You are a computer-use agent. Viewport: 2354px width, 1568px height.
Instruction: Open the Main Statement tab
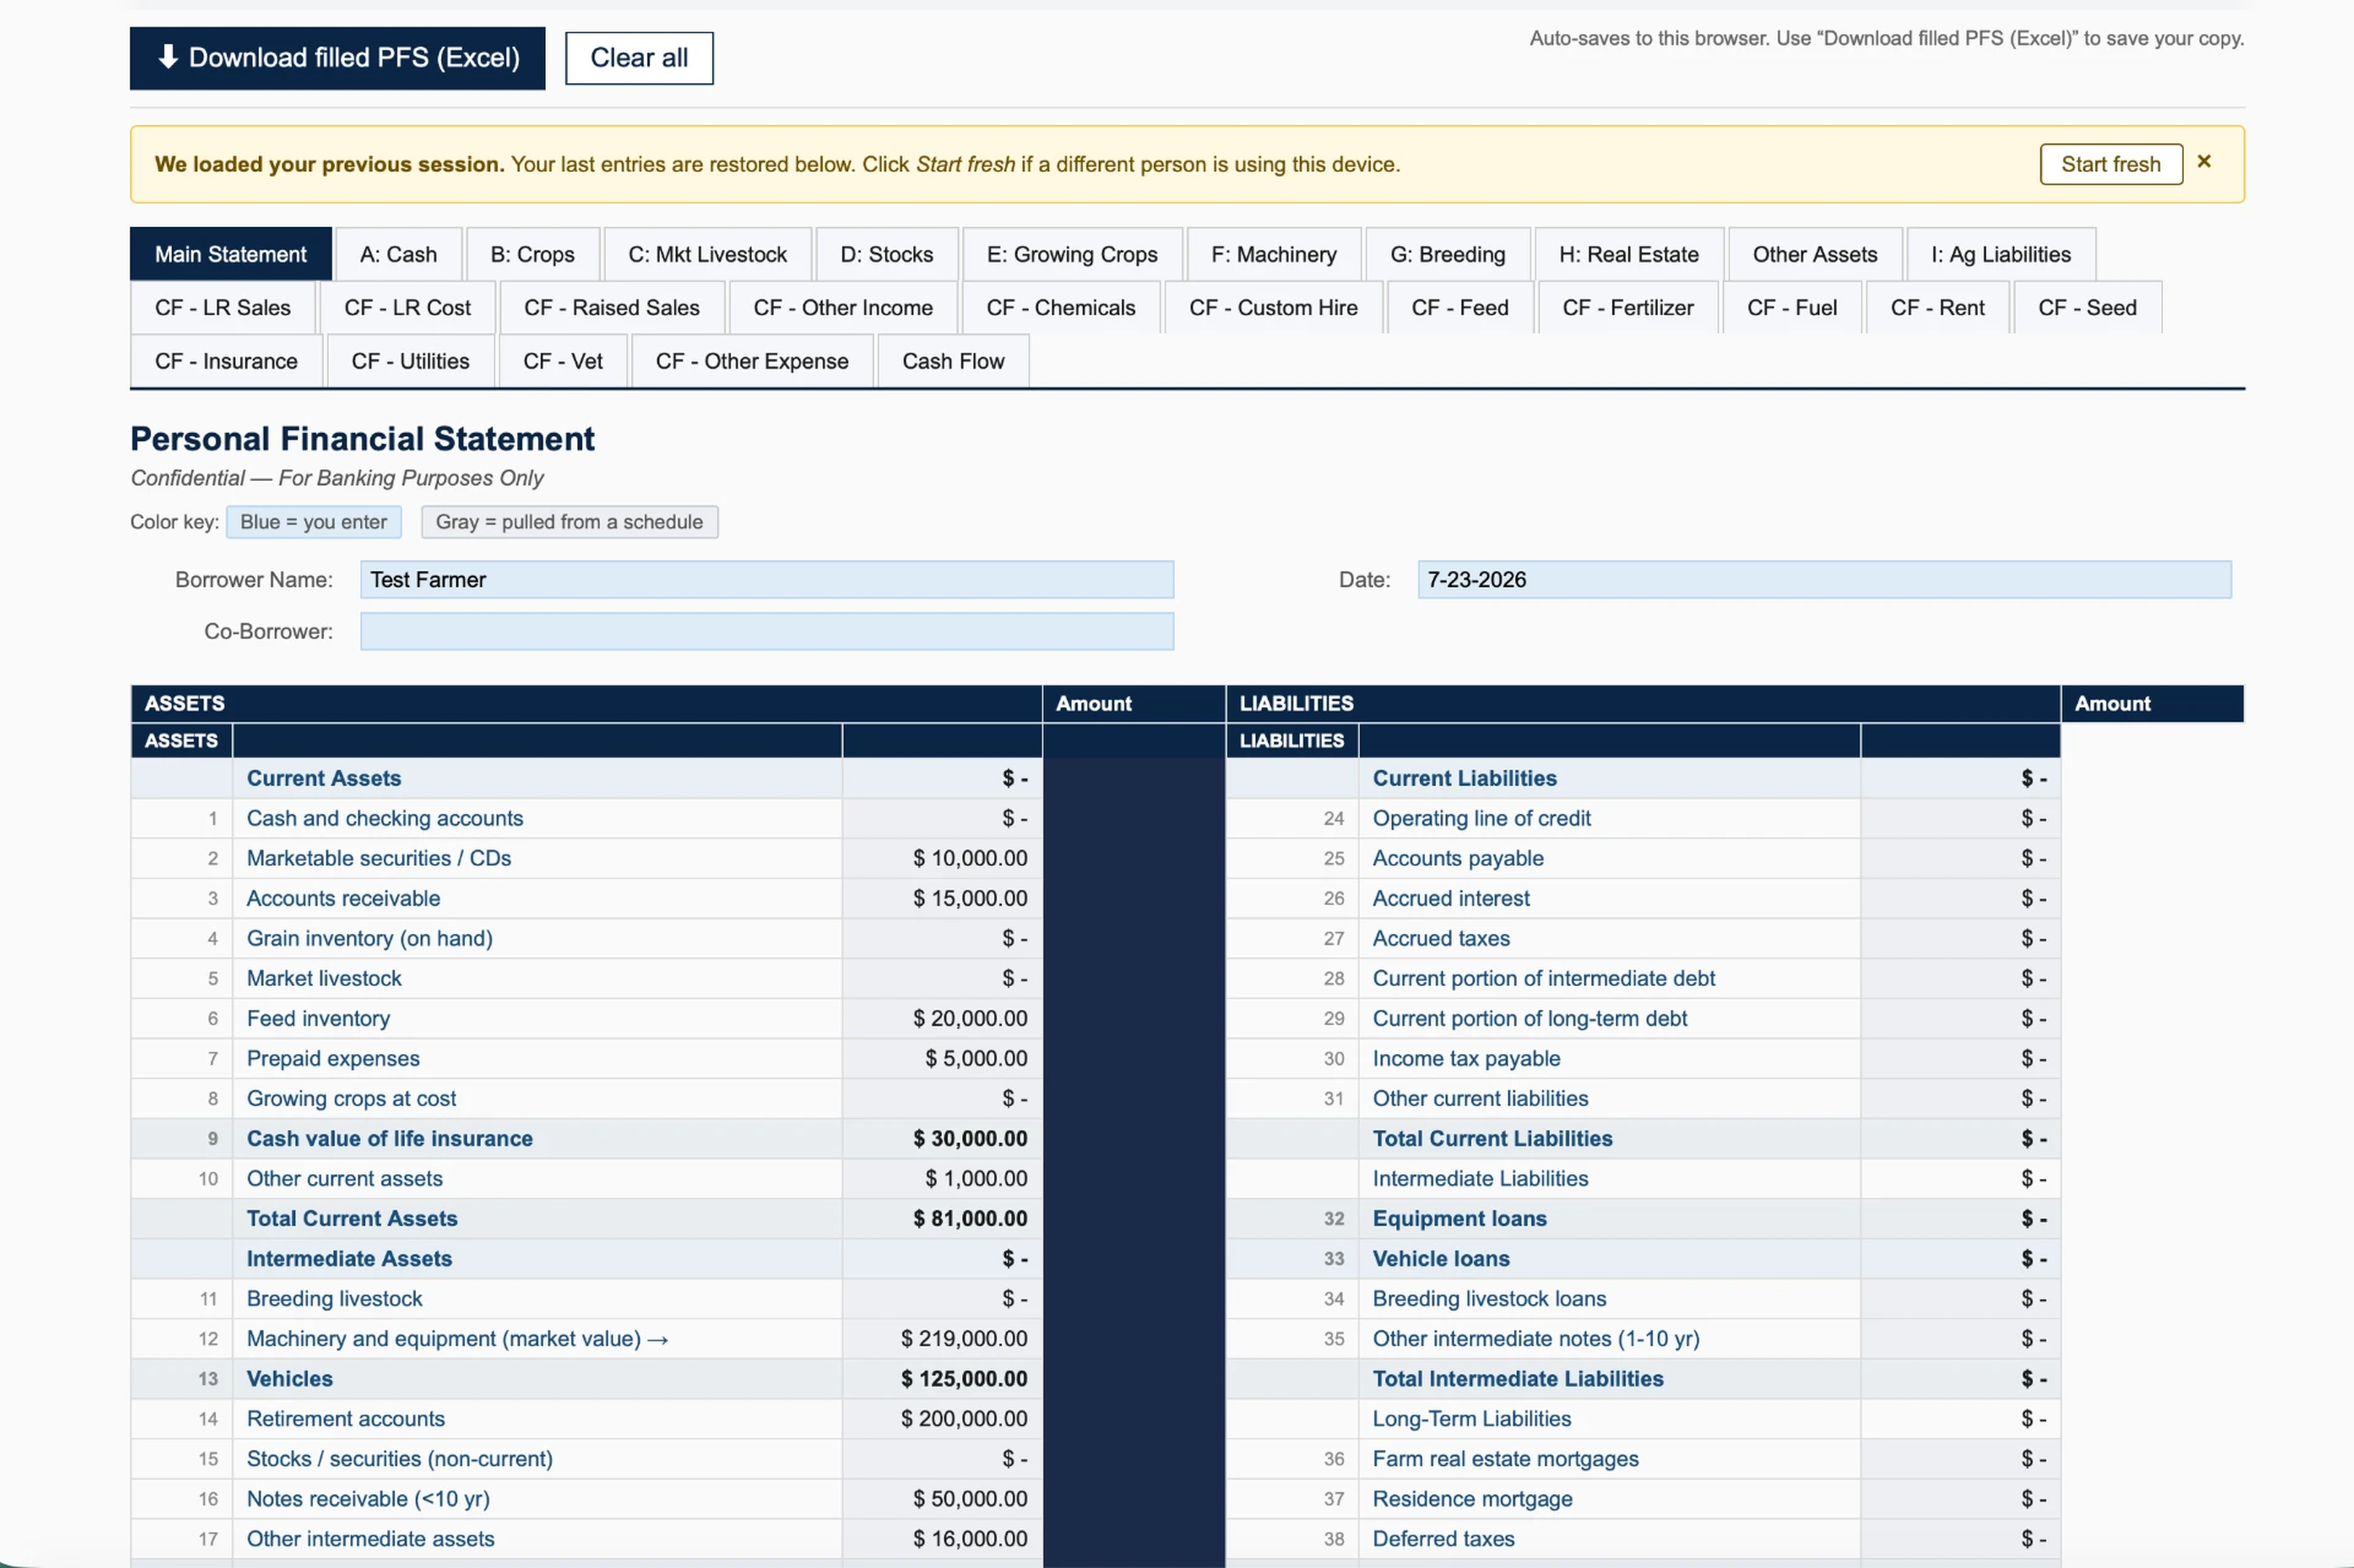click(x=231, y=254)
